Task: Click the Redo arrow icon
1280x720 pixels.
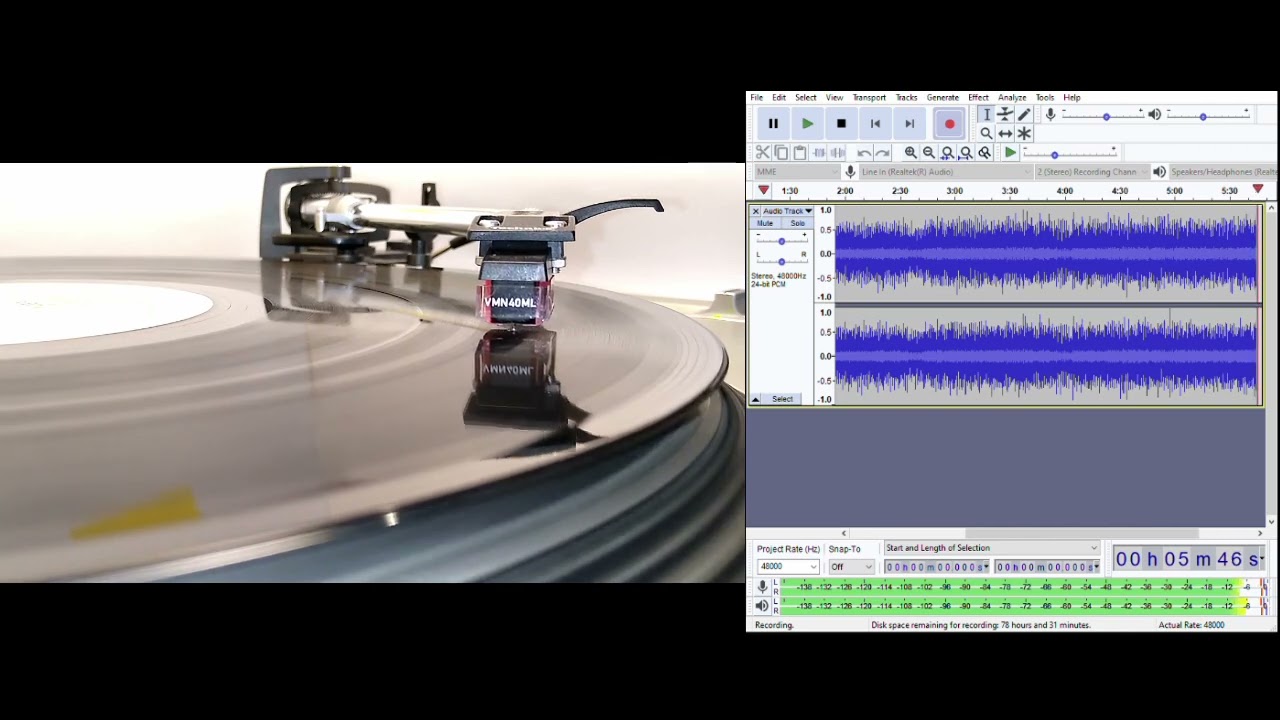Action: pos(882,152)
